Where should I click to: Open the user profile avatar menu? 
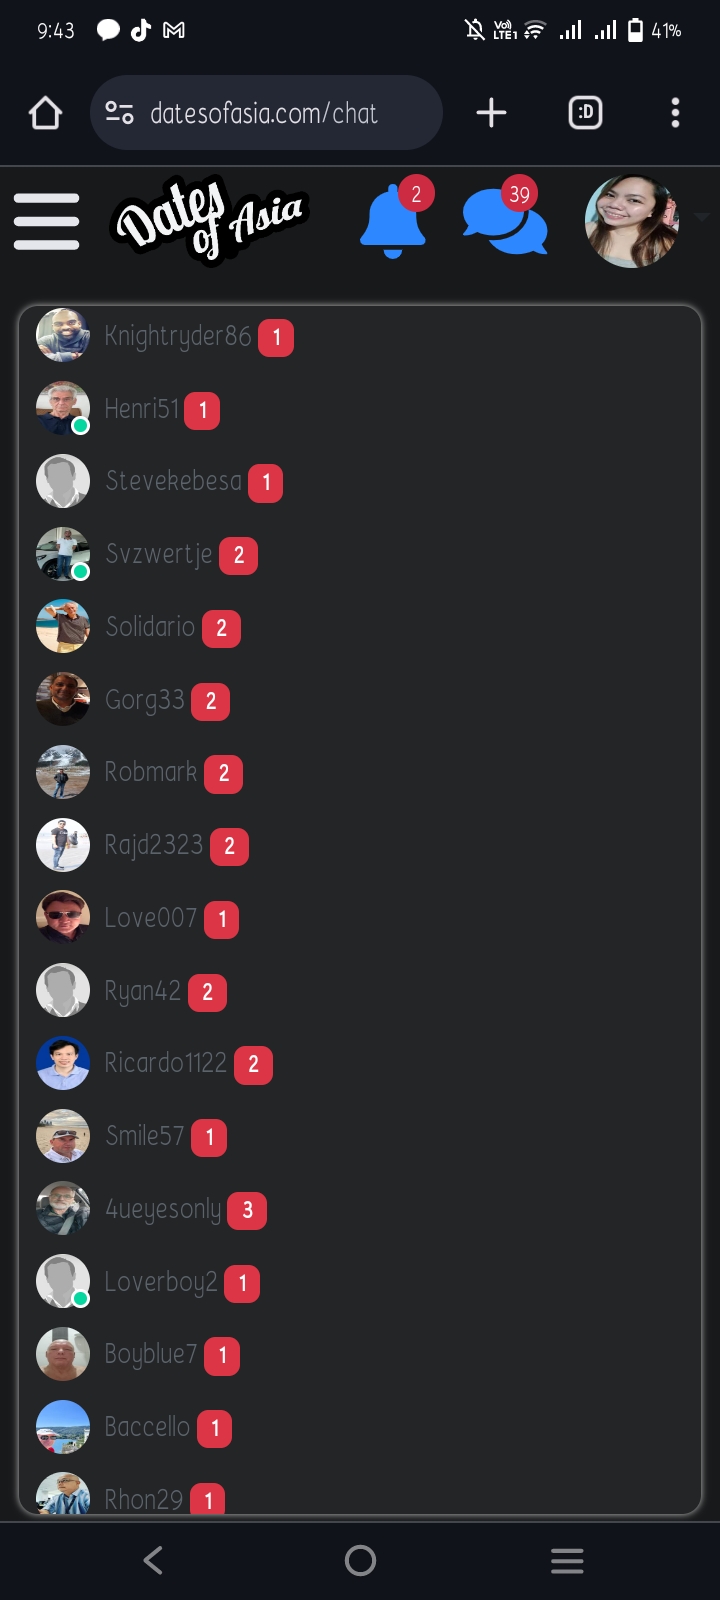pyautogui.click(x=632, y=221)
